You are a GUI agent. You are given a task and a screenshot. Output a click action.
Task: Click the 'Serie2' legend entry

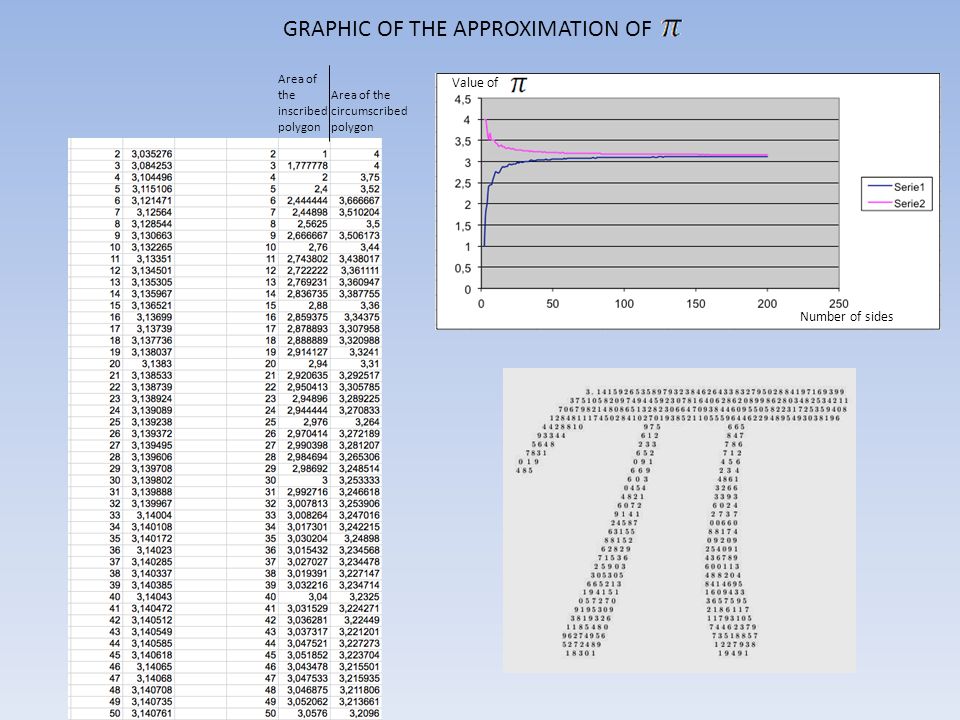coord(897,203)
